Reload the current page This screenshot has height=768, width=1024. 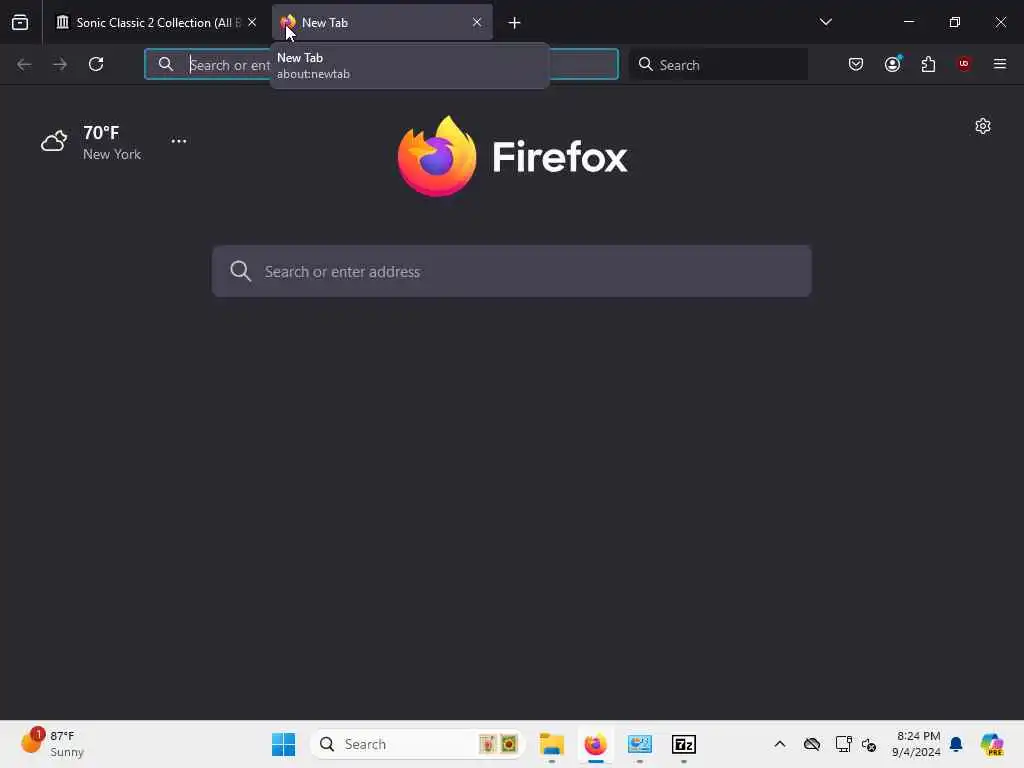[96, 64]
